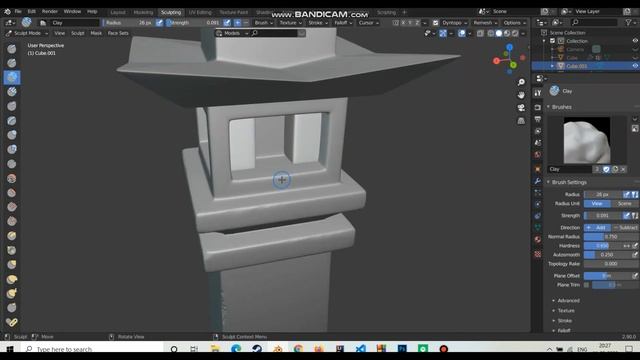Collapse the Brush Settings panel
This screenshot has width=640, height=360.
tap(569, 182)
